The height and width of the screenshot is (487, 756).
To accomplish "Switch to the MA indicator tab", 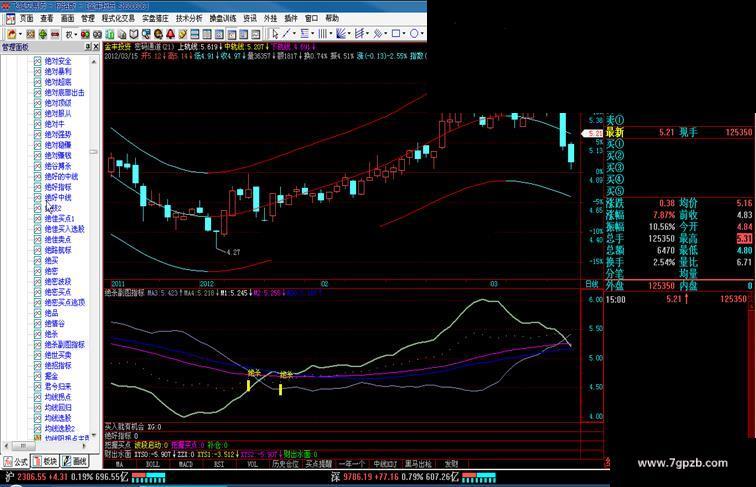I will [x=119, y=464].
